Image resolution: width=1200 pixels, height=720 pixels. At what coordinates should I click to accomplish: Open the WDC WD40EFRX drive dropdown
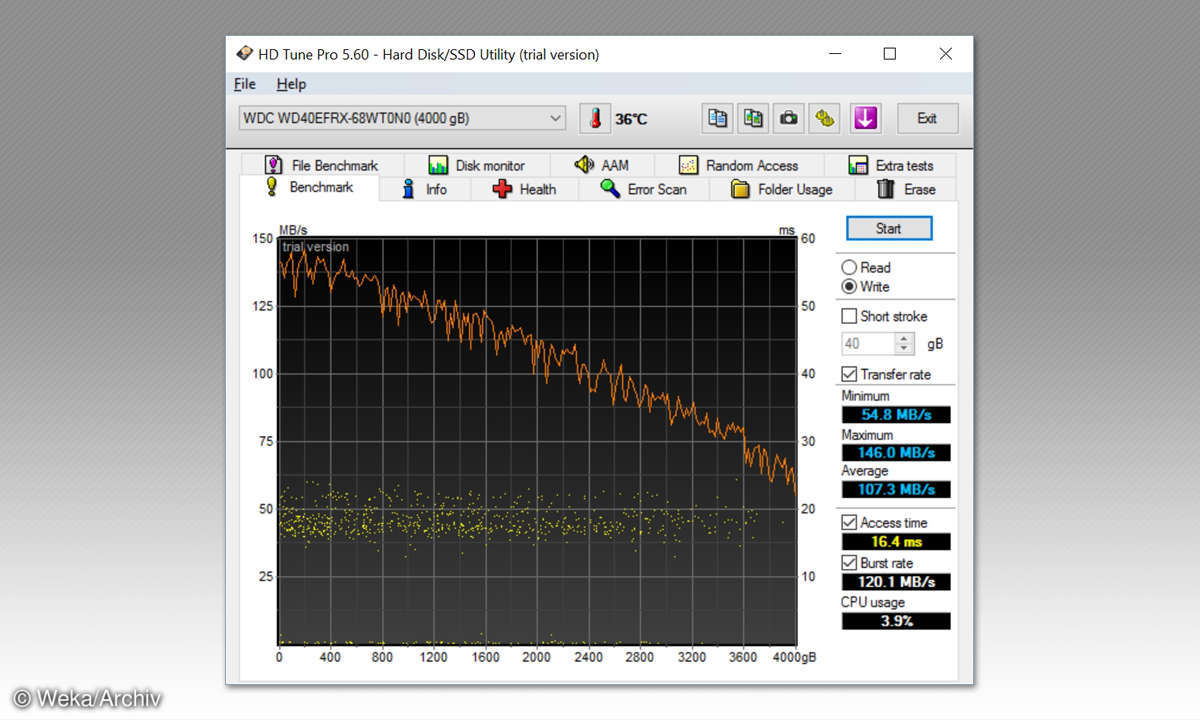[403, 118]
